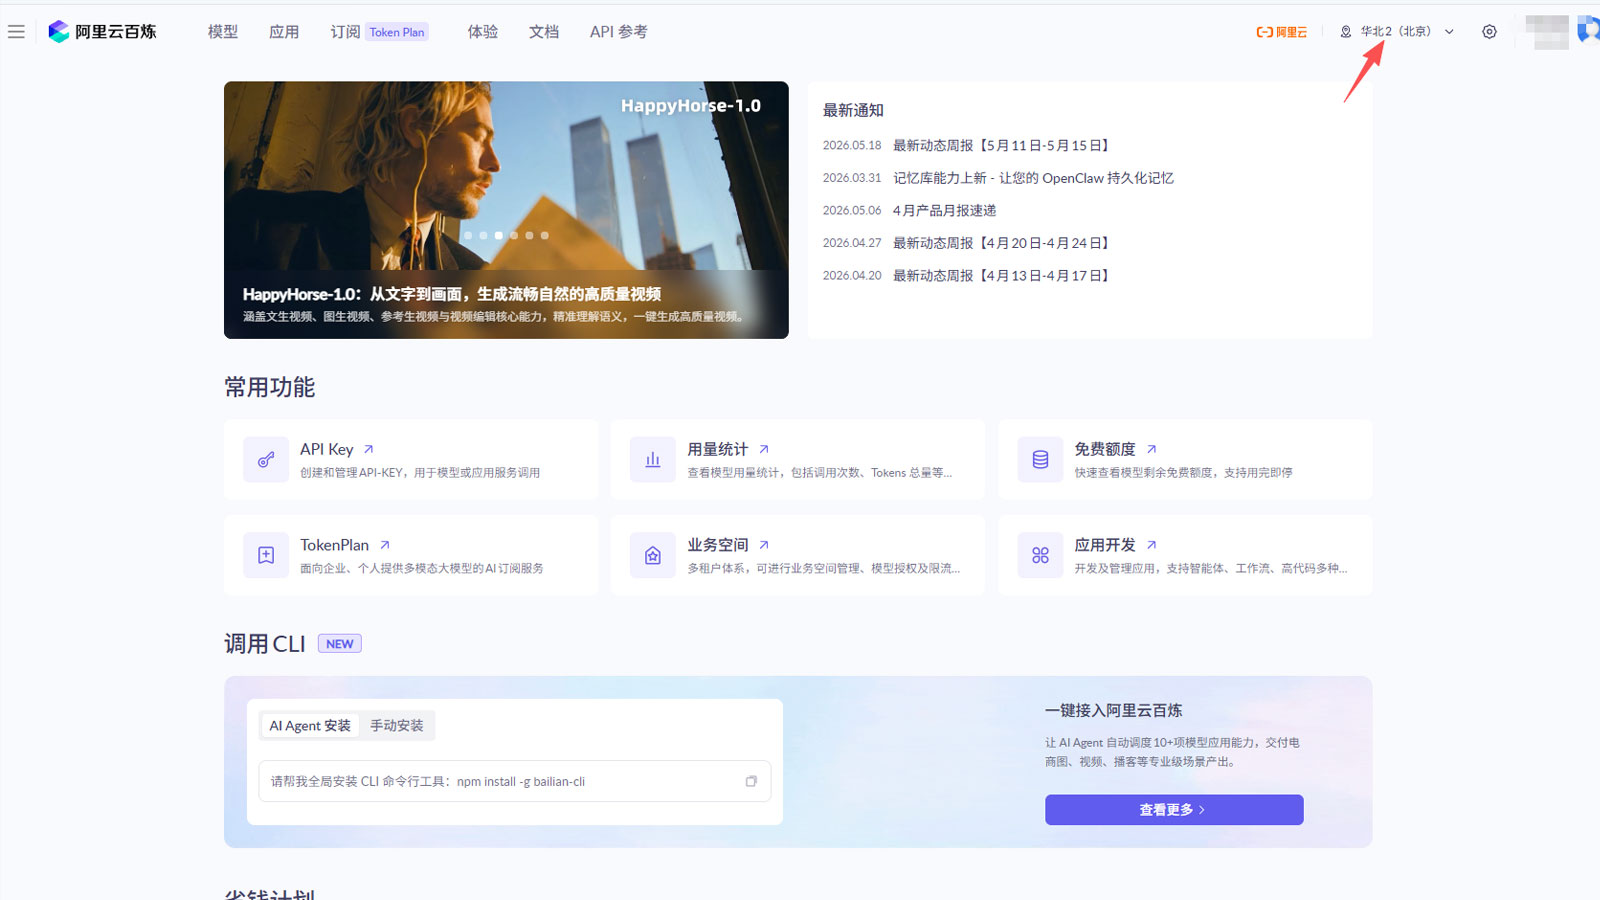Image resolution: width=1600 pixels, height=900 pixels.
Task: Switch to AI Agent 安装 tab
Action: click(310, 726)
